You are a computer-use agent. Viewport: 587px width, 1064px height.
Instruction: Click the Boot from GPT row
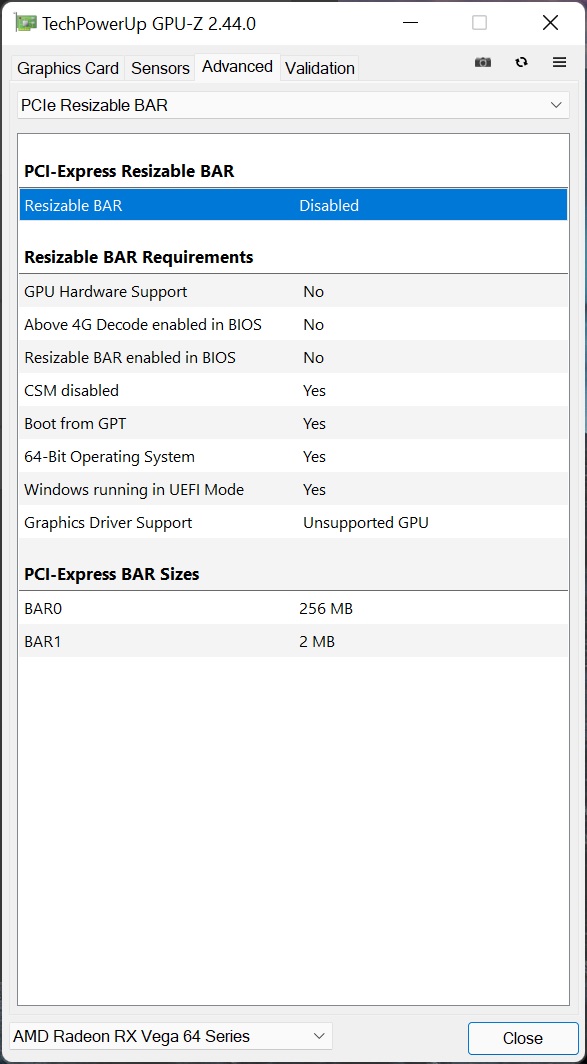point(293,423)
